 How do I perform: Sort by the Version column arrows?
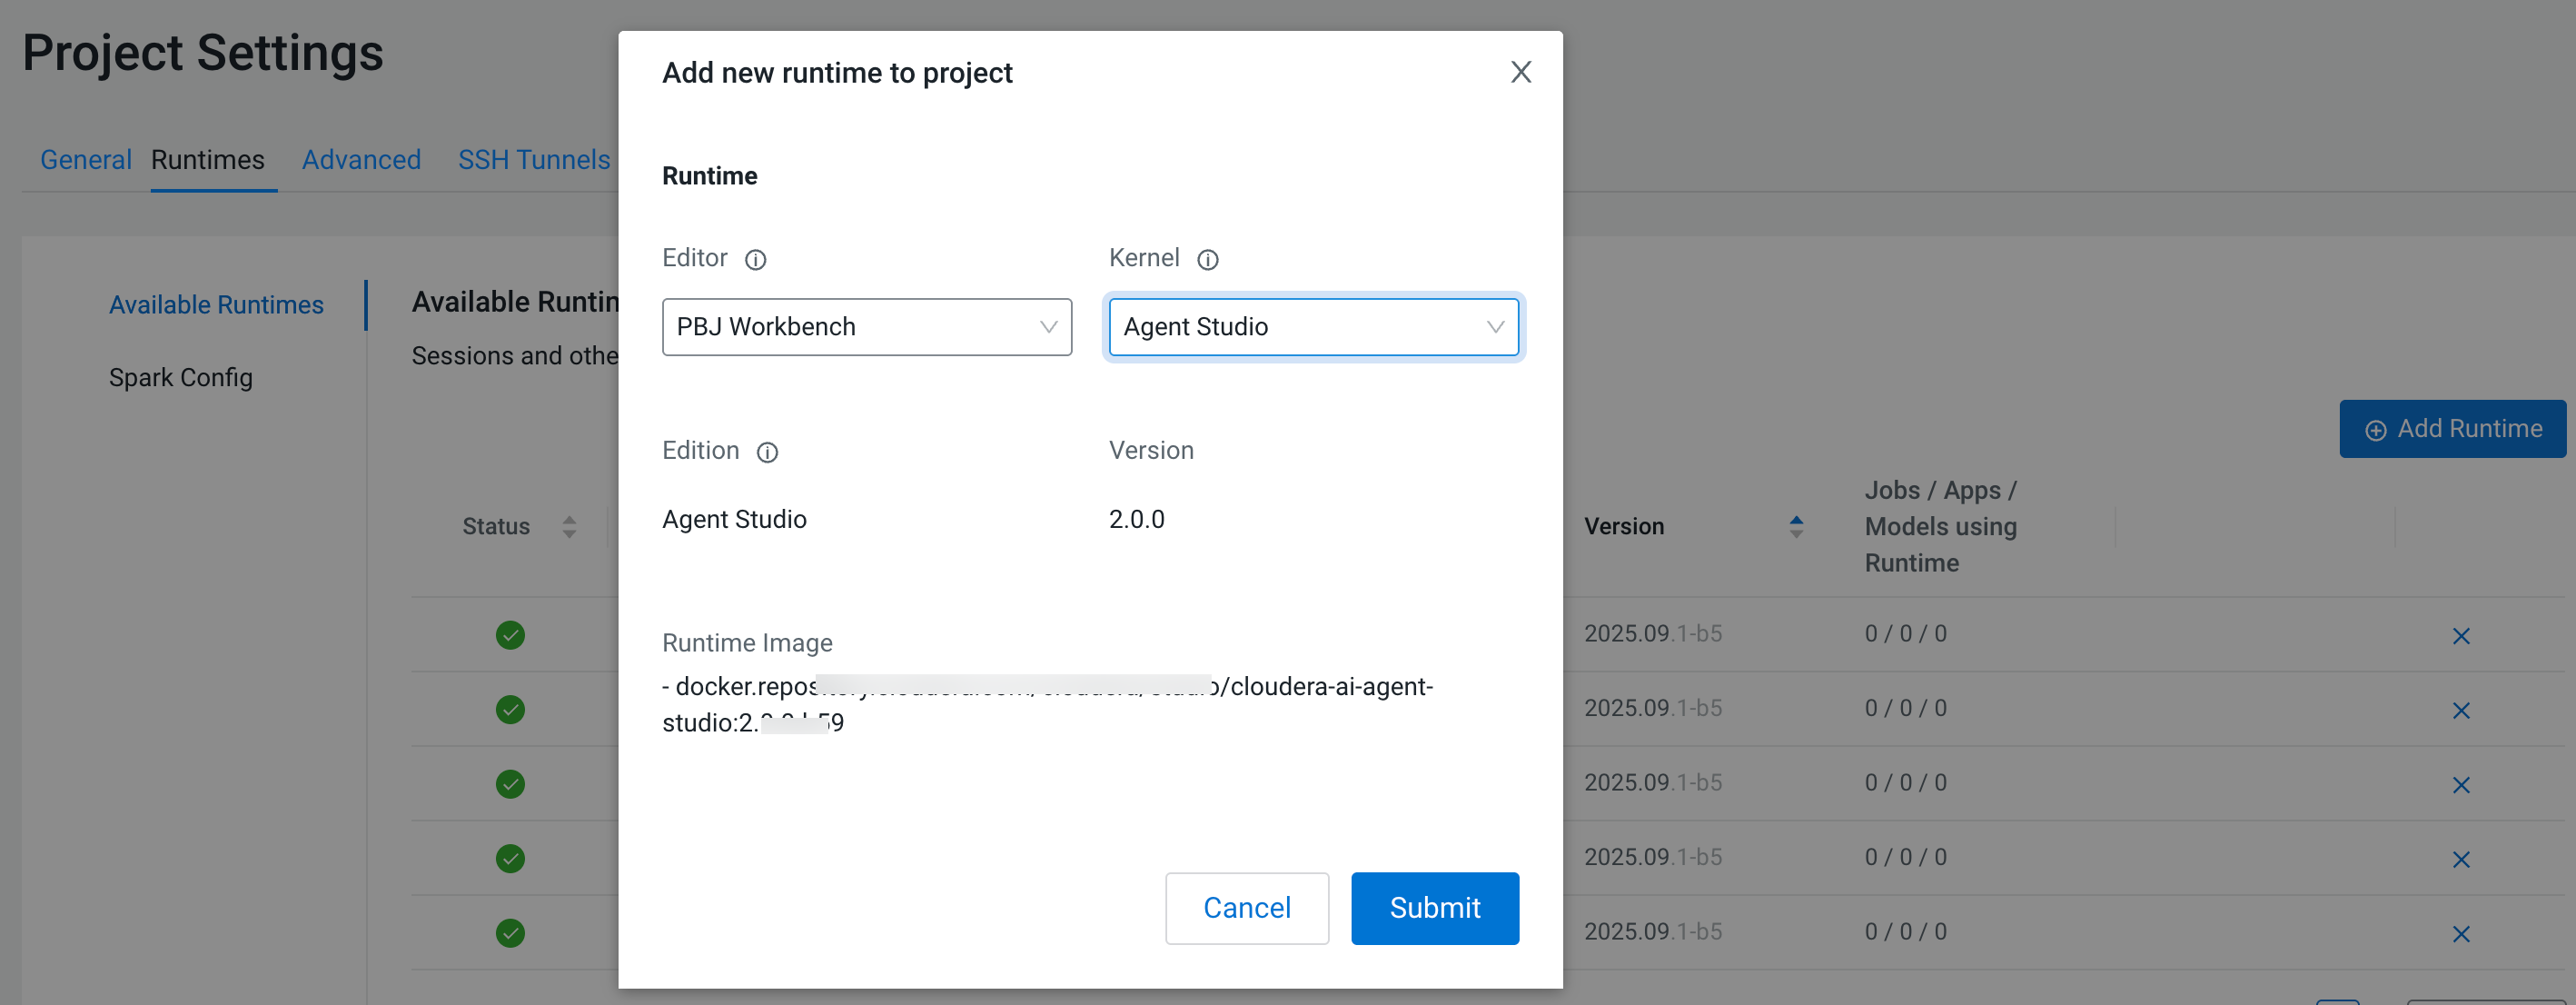click(1796, 527)
